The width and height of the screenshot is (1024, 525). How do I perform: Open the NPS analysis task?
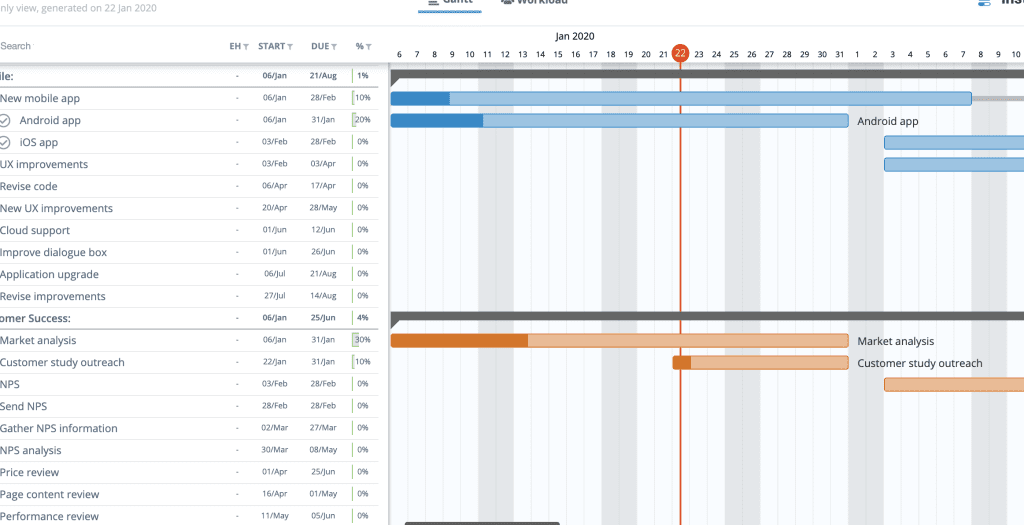click(x=31, y=450)
